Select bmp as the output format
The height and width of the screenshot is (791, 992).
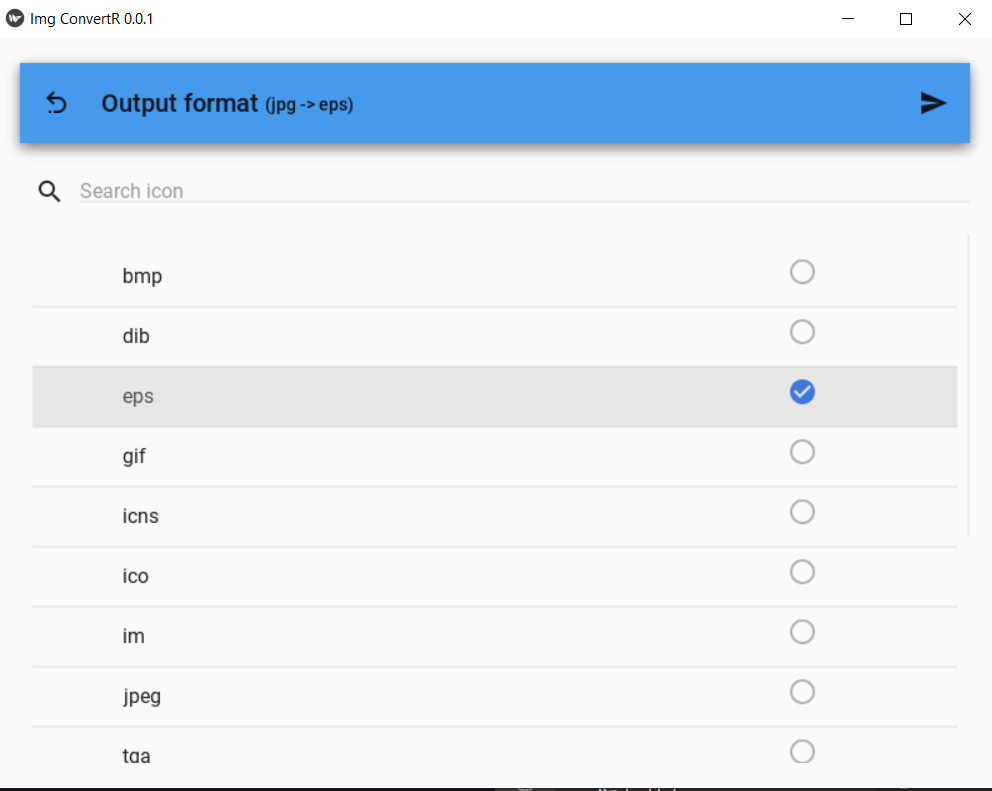click(x=802, y=271)
